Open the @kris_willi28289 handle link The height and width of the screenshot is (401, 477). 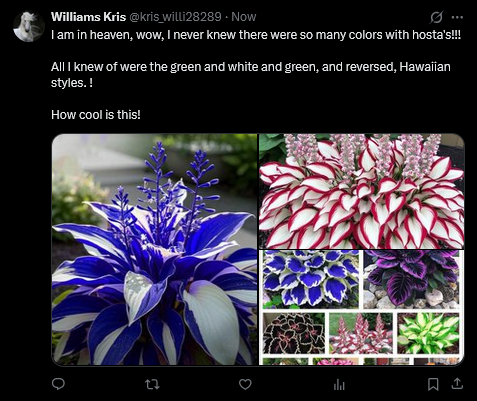175,17
